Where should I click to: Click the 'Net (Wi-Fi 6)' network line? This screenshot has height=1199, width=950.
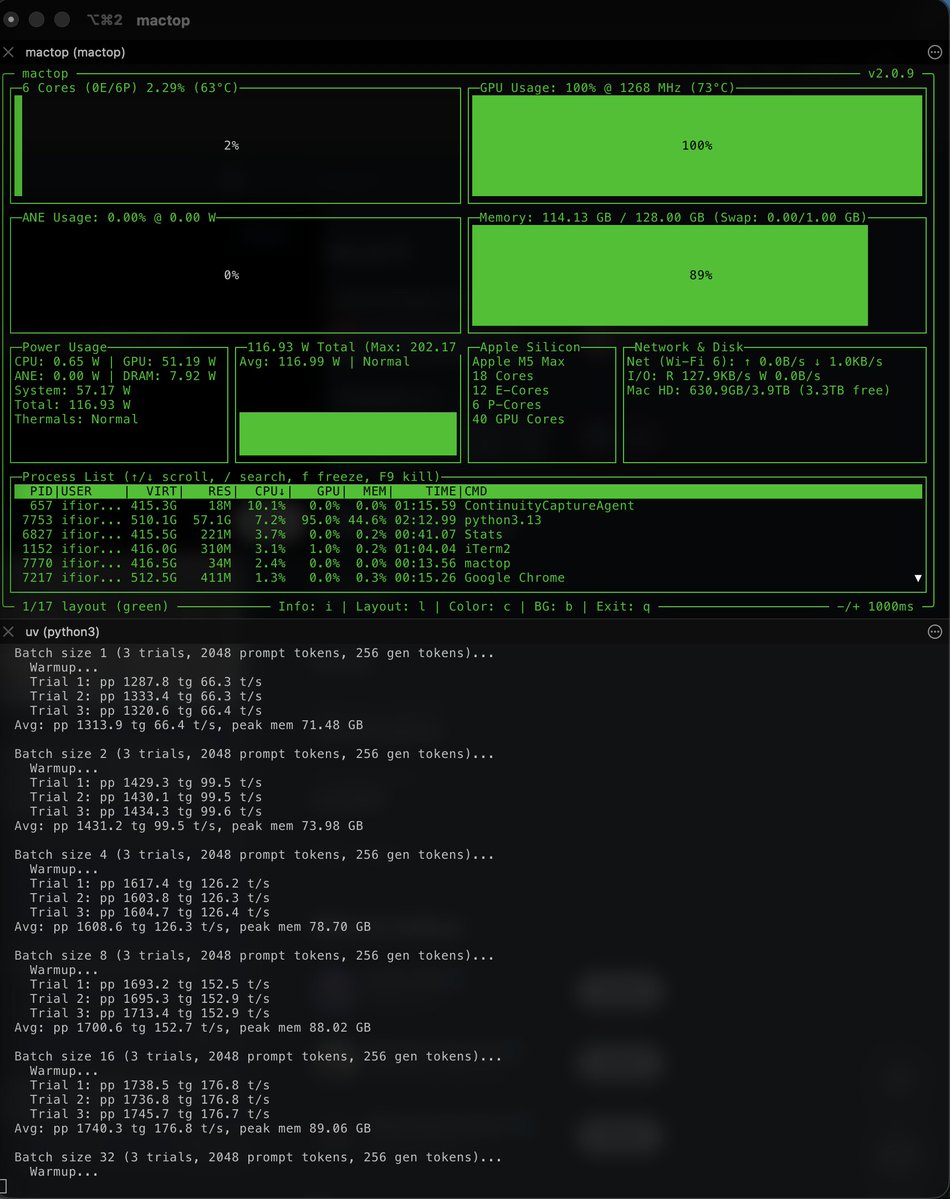tap(754, 362)
